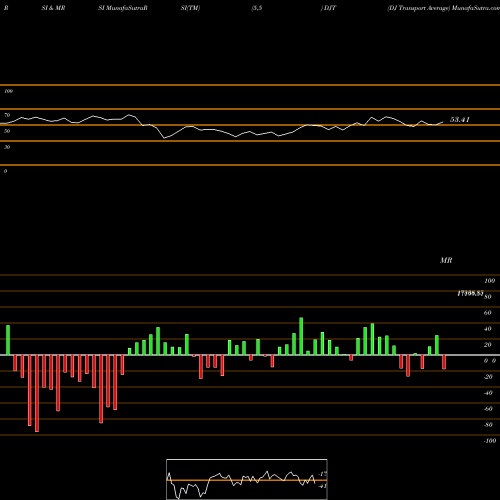Click the 'SI & MR' header text
This screenshot has height=500, width=500.
(53, 8)
